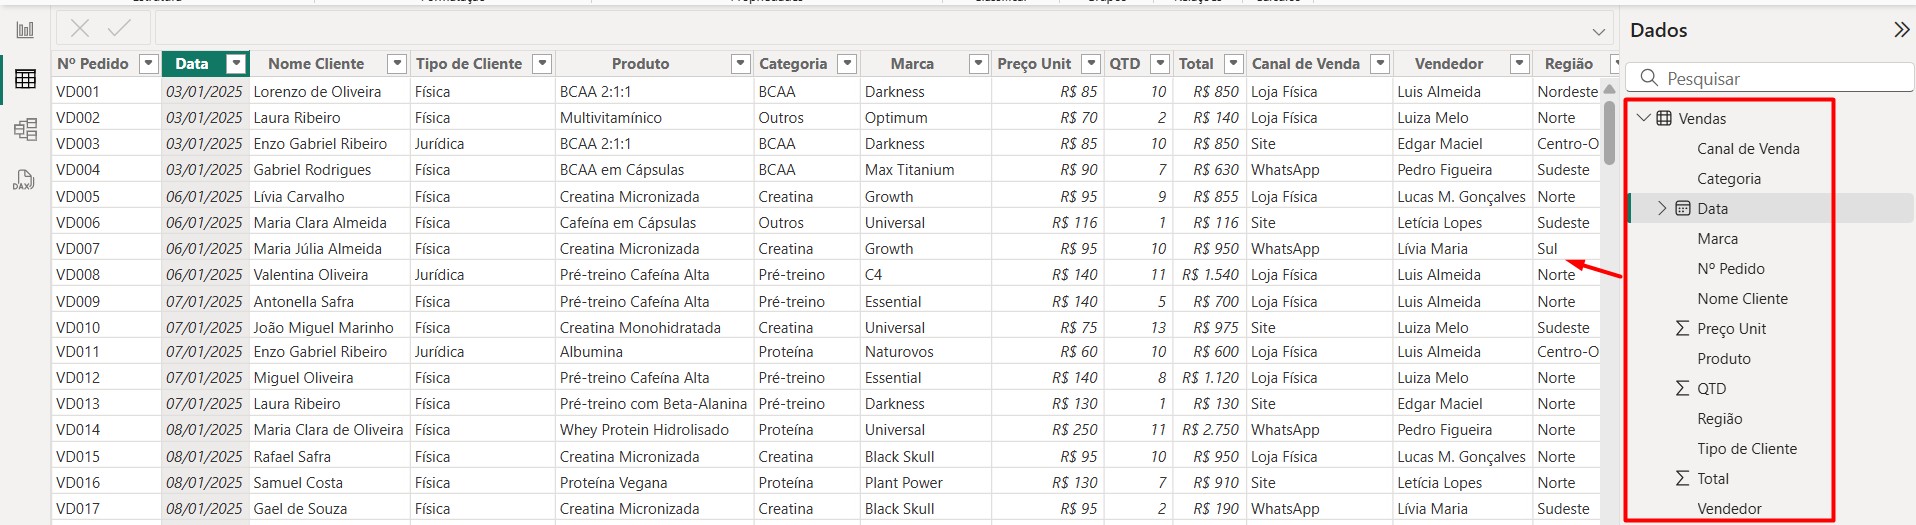Viewport: 1916px width, 525px height.
Task: Click the Tipo de Cliente column header
Action: point(469,64)
